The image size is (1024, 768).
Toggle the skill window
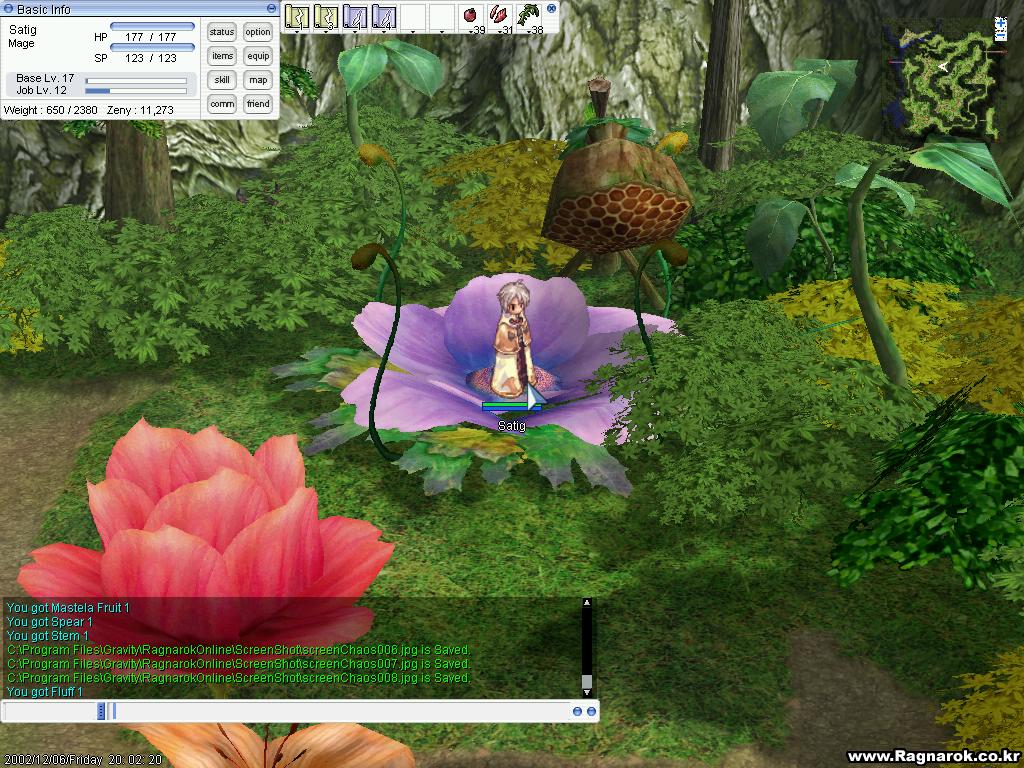tap(222, 80)
